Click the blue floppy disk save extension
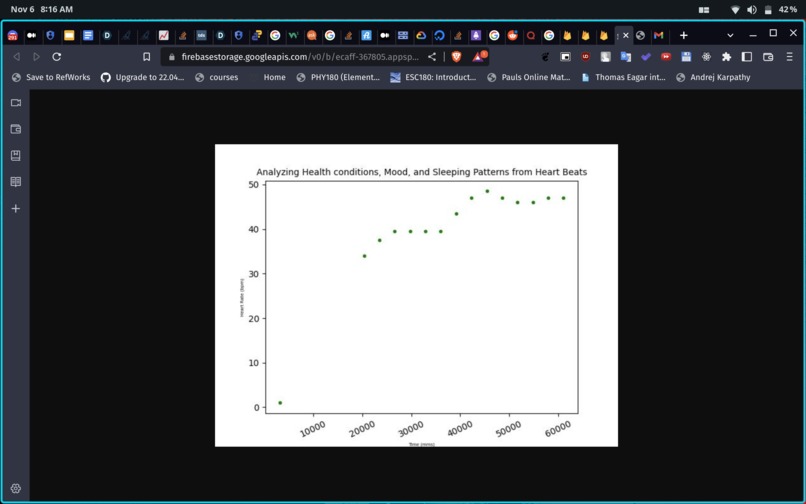This screenshot has width=806, height=504. (x=686, y=57)
